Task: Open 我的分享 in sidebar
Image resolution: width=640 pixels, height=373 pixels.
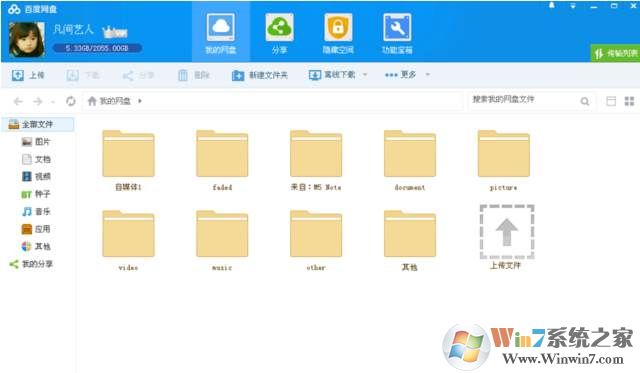Action: [x=31, y=264]
